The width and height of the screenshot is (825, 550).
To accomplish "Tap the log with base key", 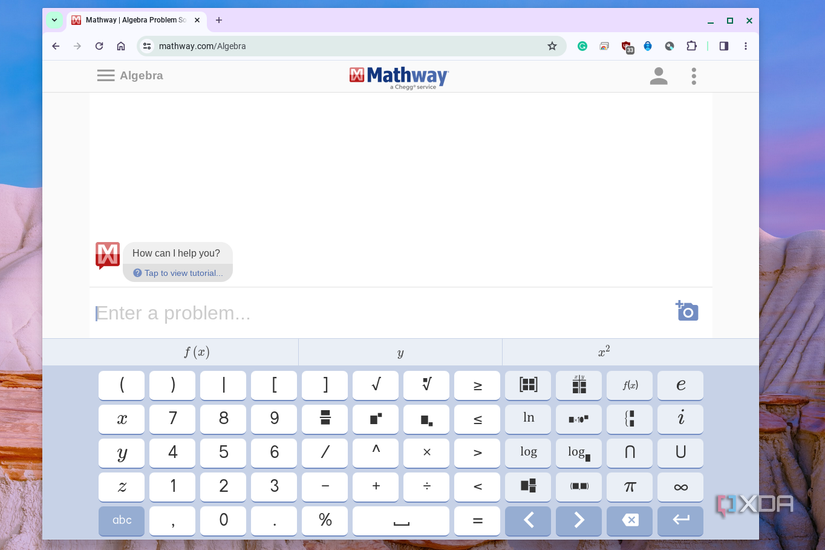I will [579, 452].
